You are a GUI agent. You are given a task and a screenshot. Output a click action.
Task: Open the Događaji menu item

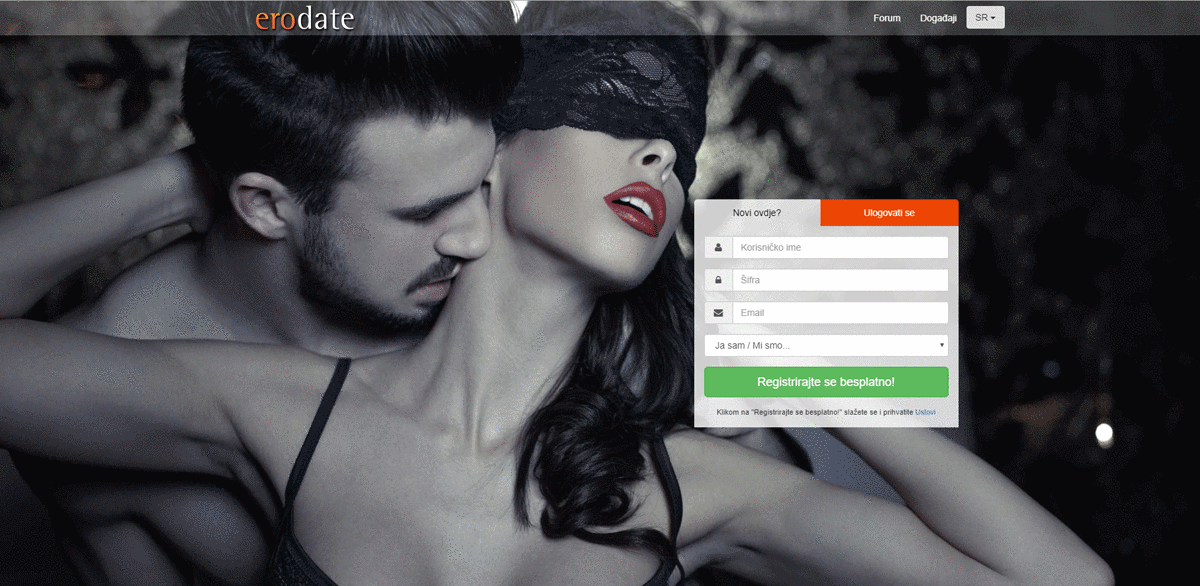point(938,17)
